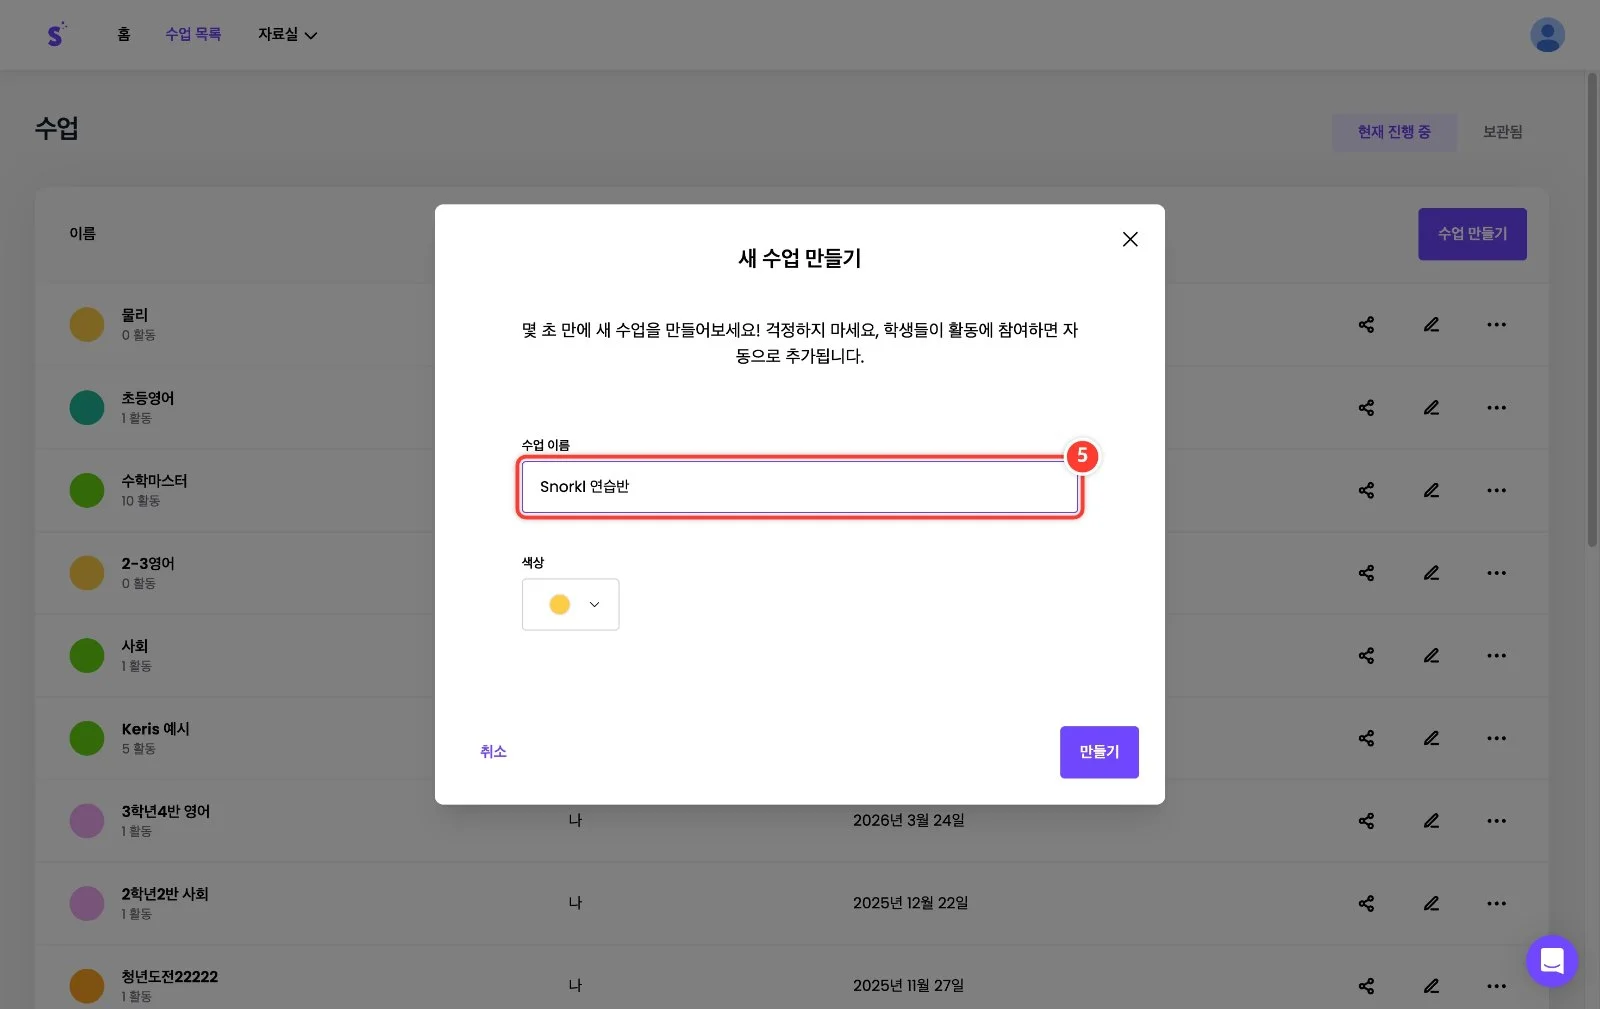Screen dimensions: 1600x1009
Task: Edit the 2-3영어 class
Action: point(1431,573)
